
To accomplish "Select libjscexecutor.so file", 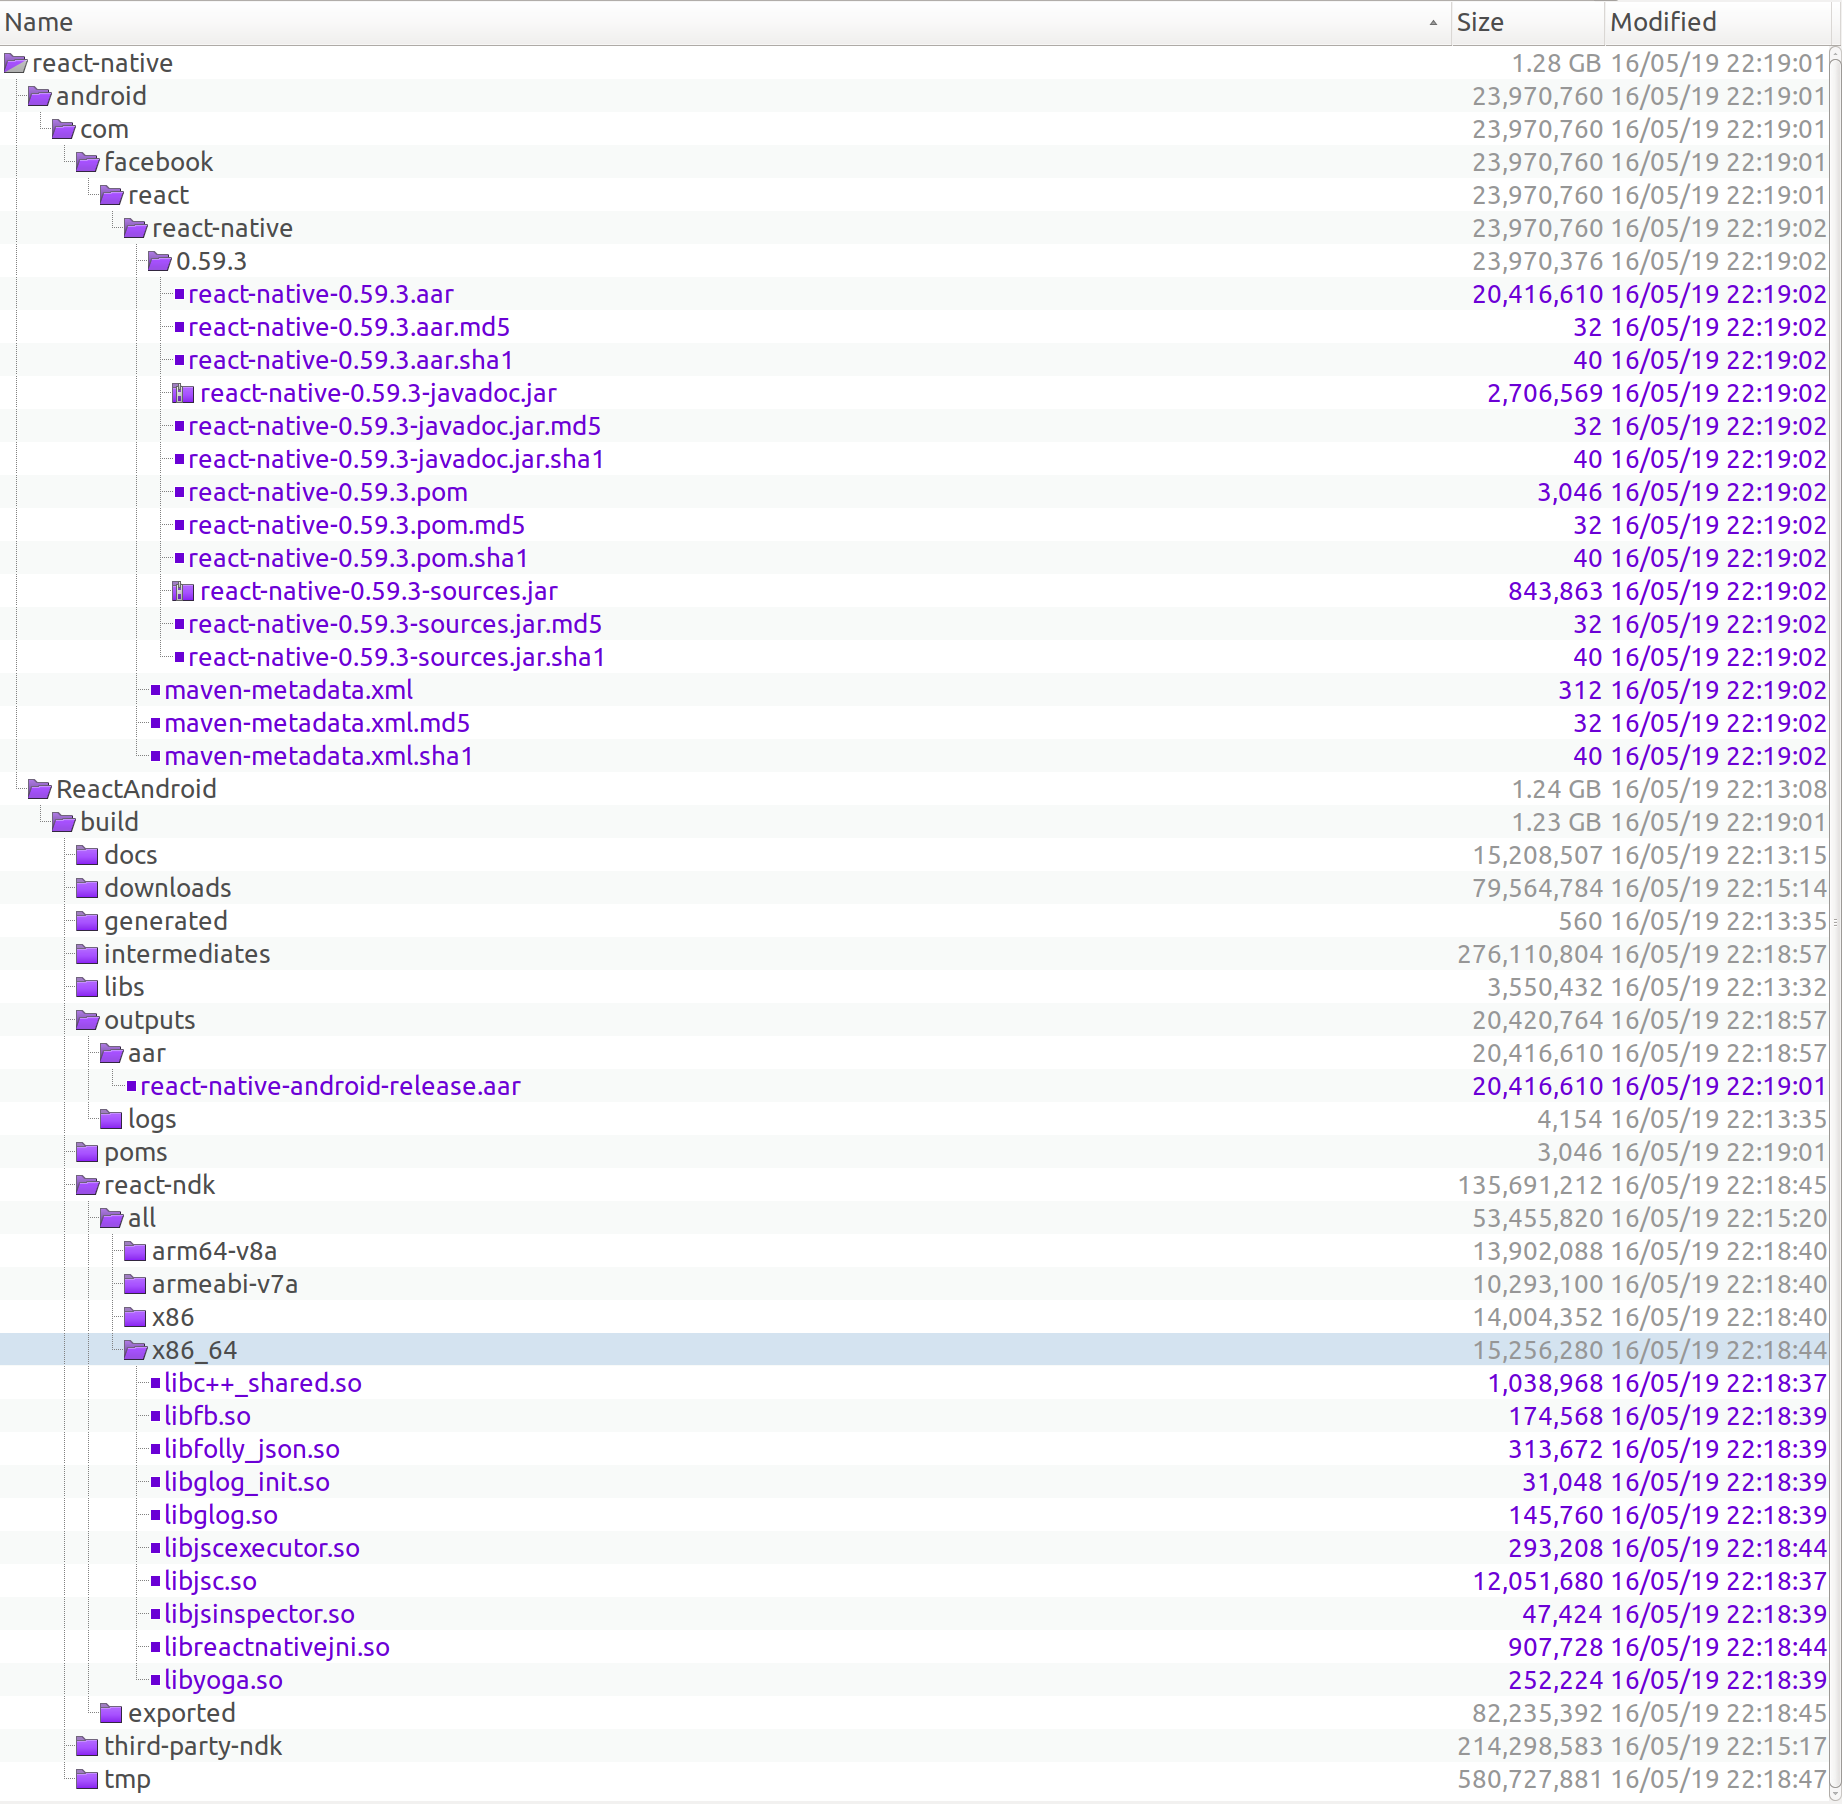I will pyautogui.click(x=261, y=1549).
